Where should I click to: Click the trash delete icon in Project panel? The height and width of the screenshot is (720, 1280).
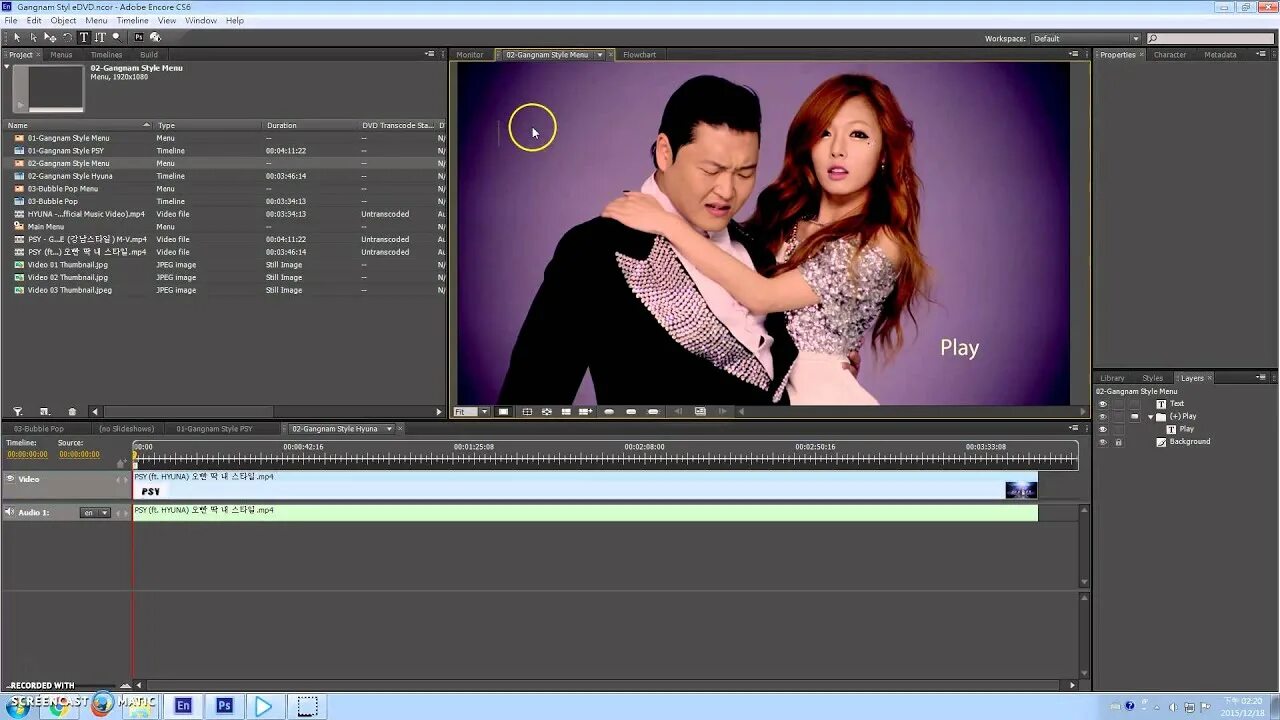point(71,411)
